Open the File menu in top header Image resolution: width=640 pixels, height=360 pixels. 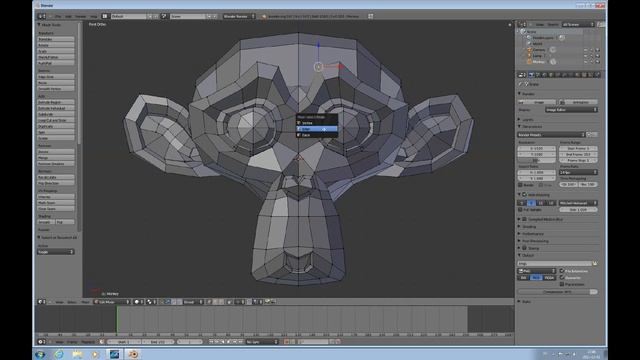58,16
